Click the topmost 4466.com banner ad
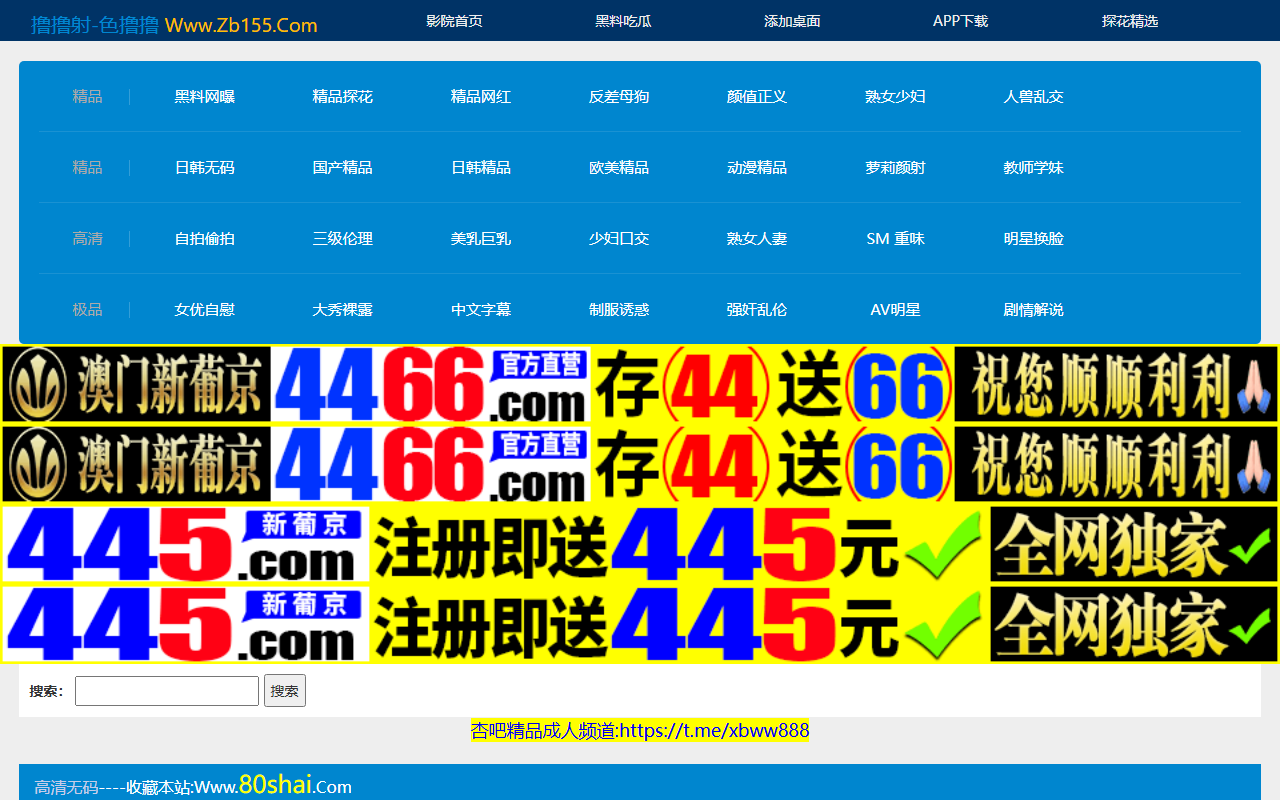Viewport: 1280px width, 800px height. pos(640,384)
